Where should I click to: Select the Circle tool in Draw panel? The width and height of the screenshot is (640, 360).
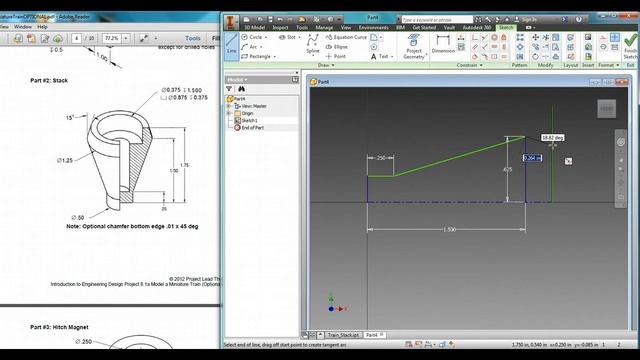pos(252,37)
